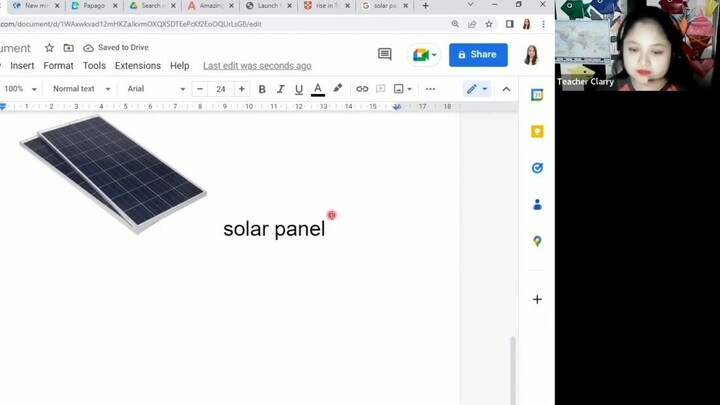This screenshot has width=720, height=405.
Task: Open Google Calendar side panel
Action: coord(537,95)
